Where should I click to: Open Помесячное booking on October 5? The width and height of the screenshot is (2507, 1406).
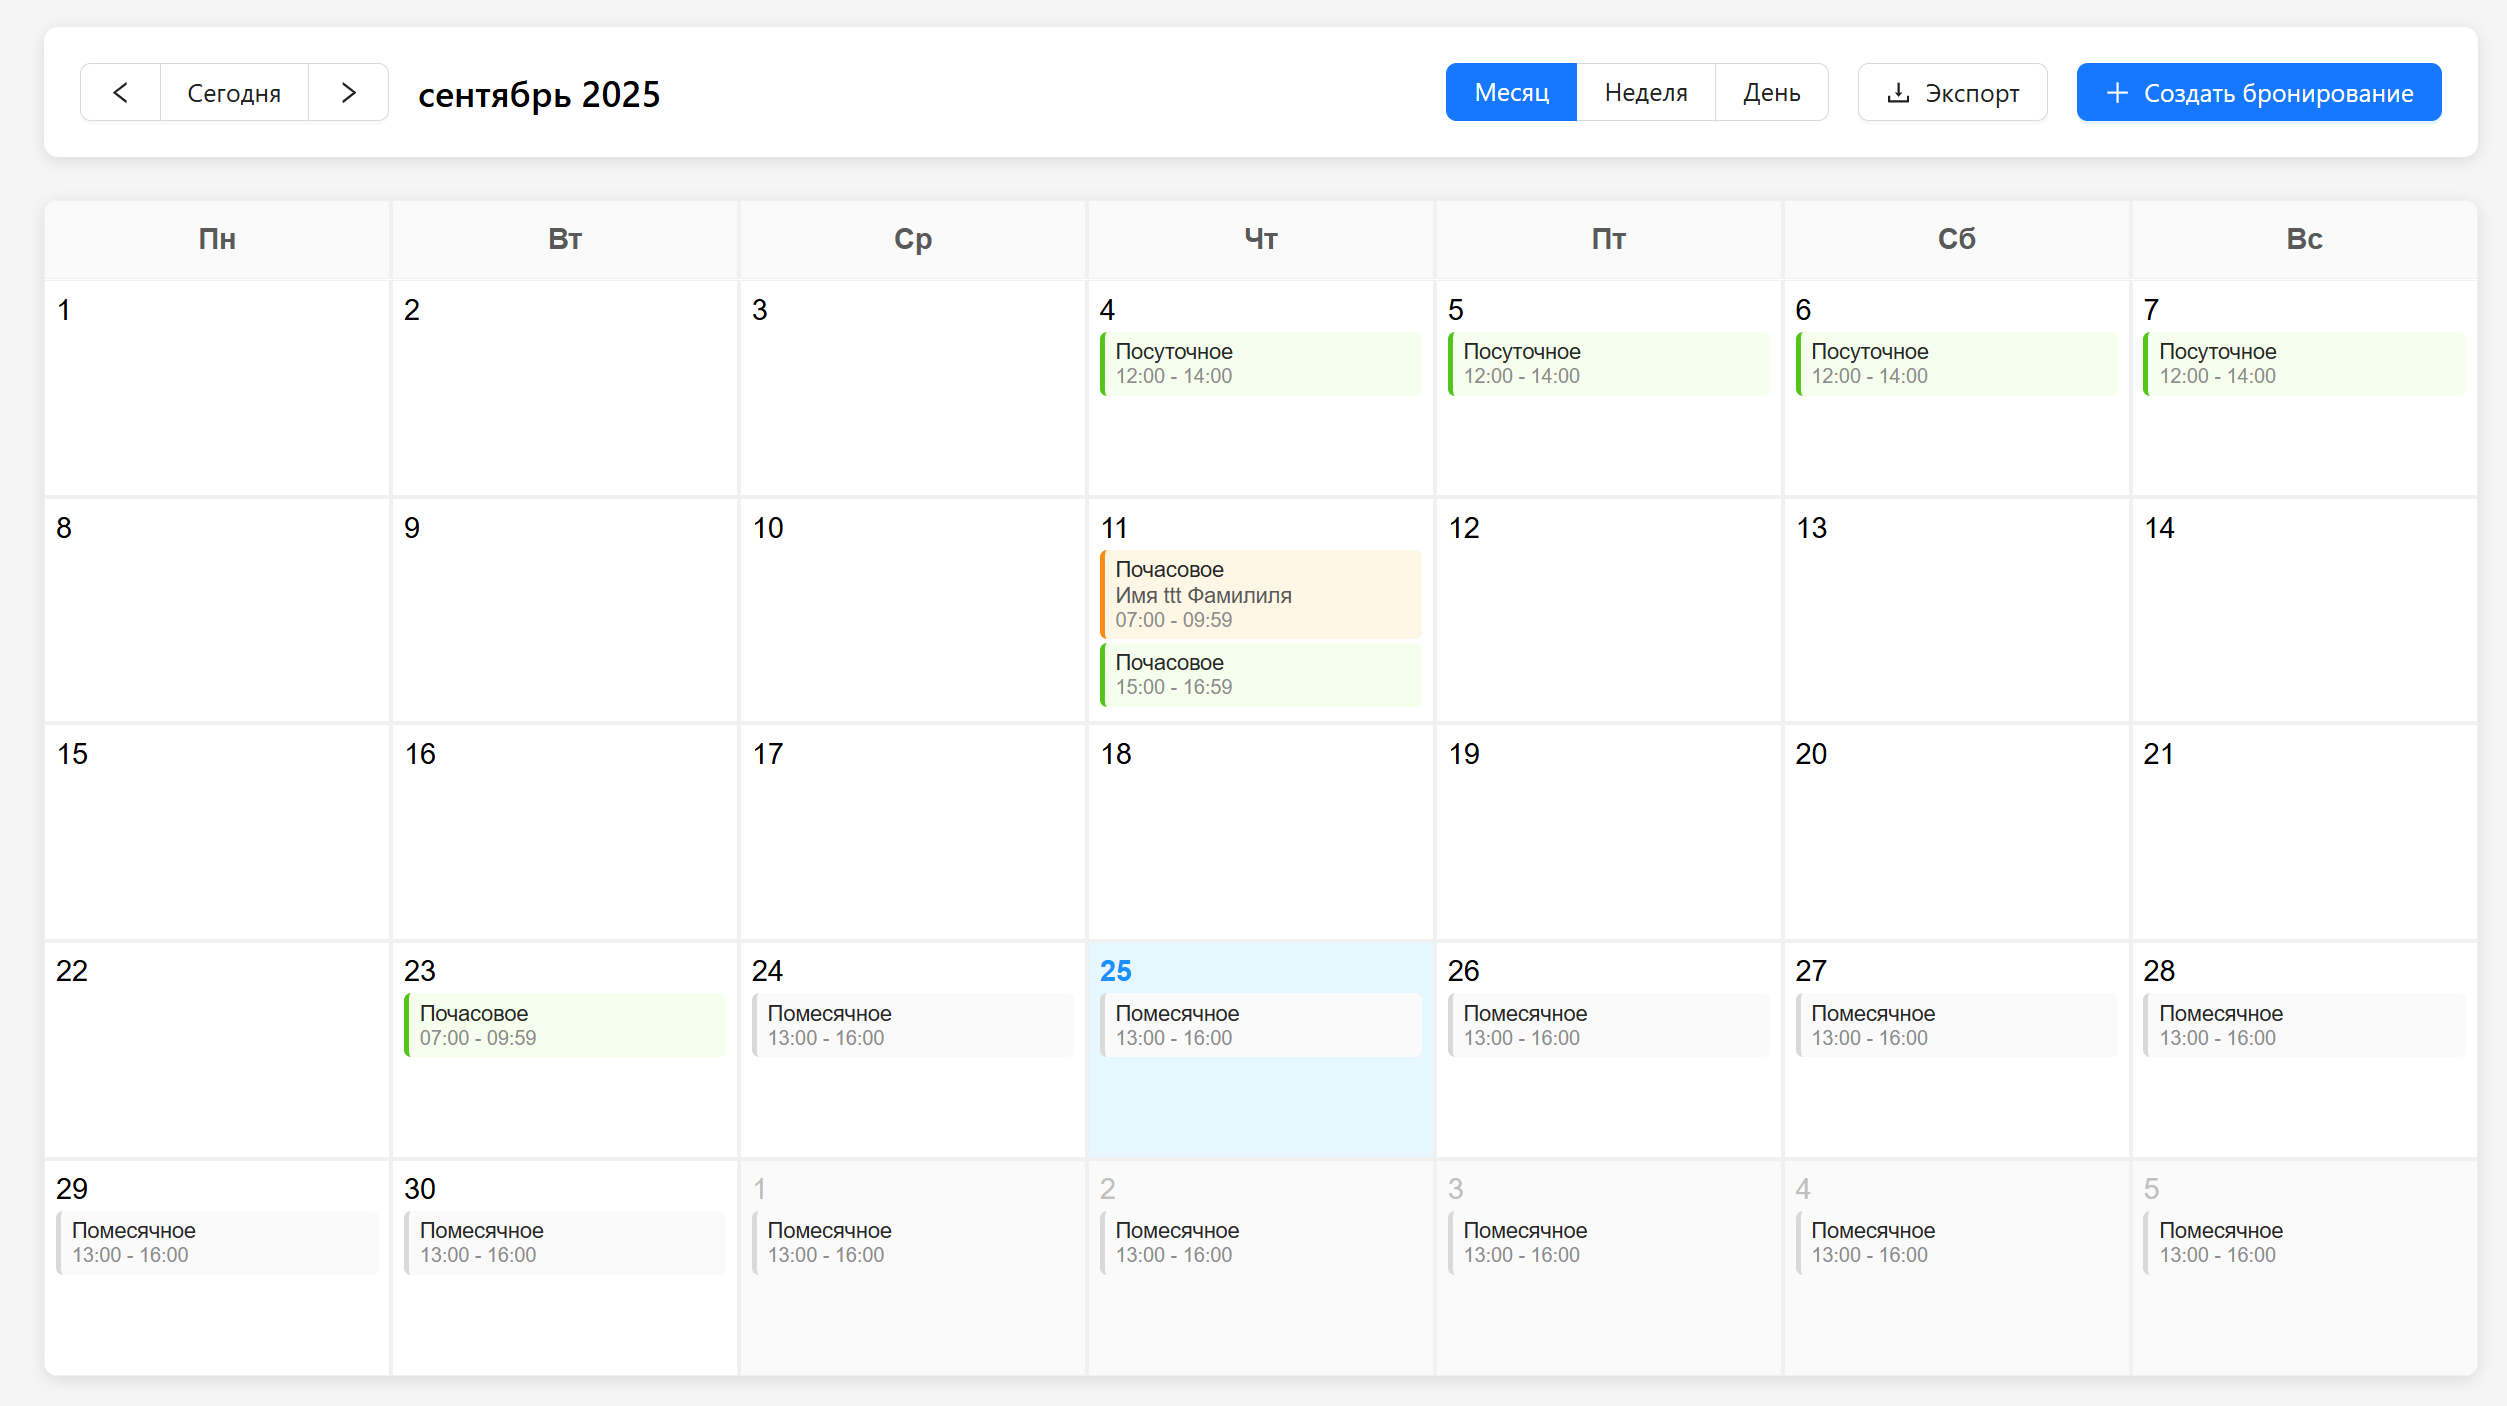tap(2303, 1242)
